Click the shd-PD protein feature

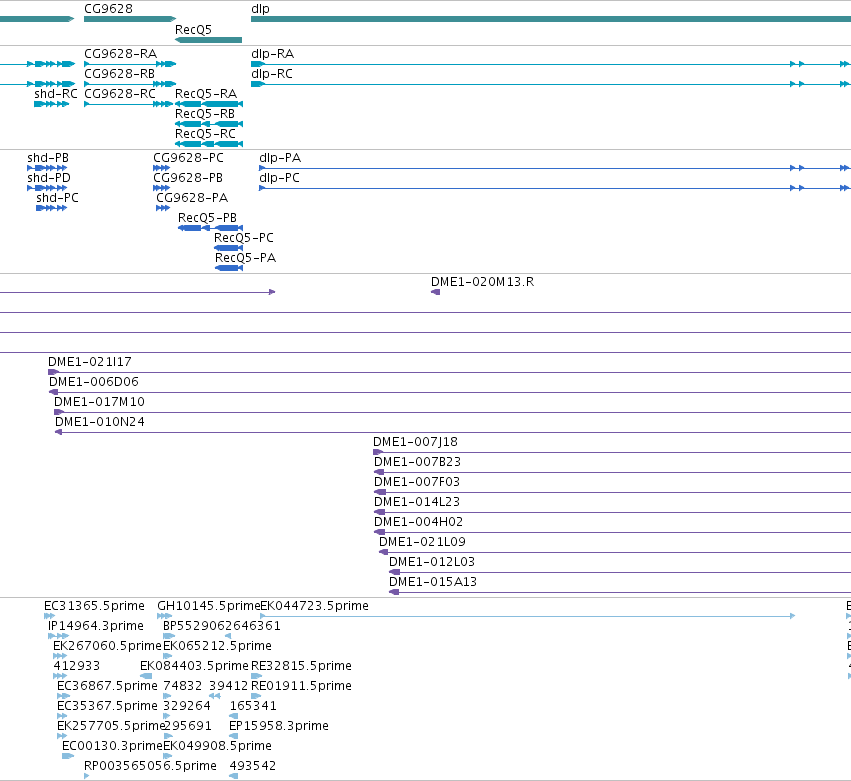coord(47,188)
